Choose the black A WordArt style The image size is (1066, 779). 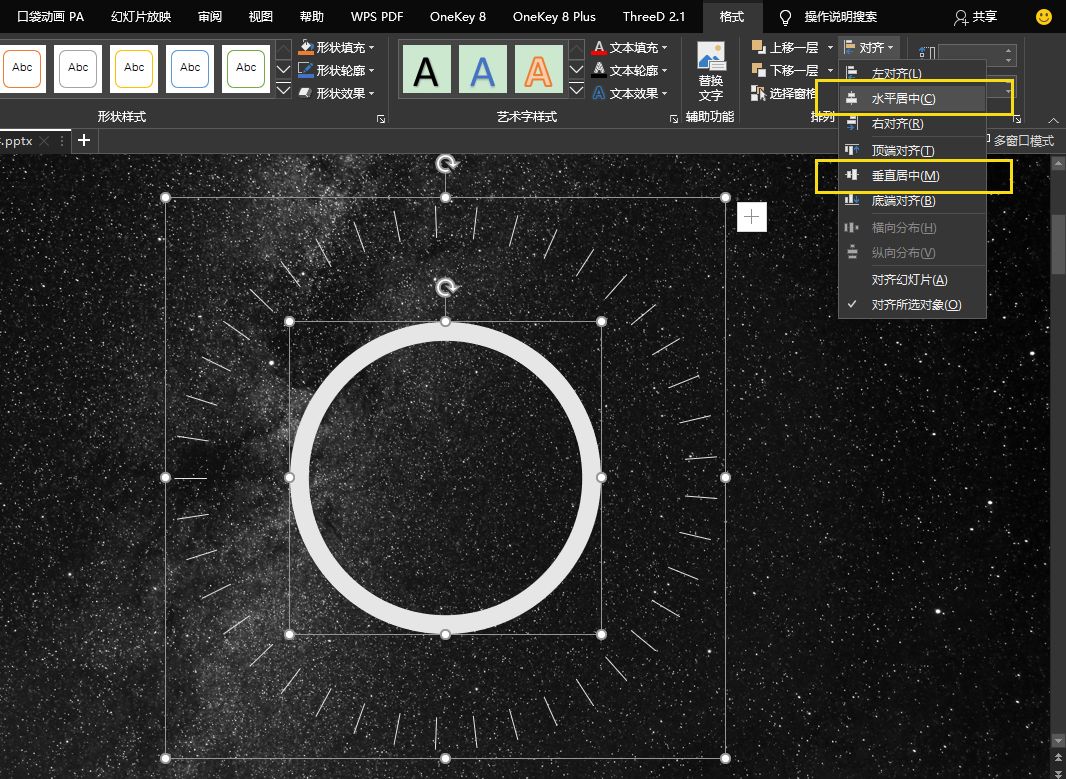pyautogui.click(x=426, y=69)
